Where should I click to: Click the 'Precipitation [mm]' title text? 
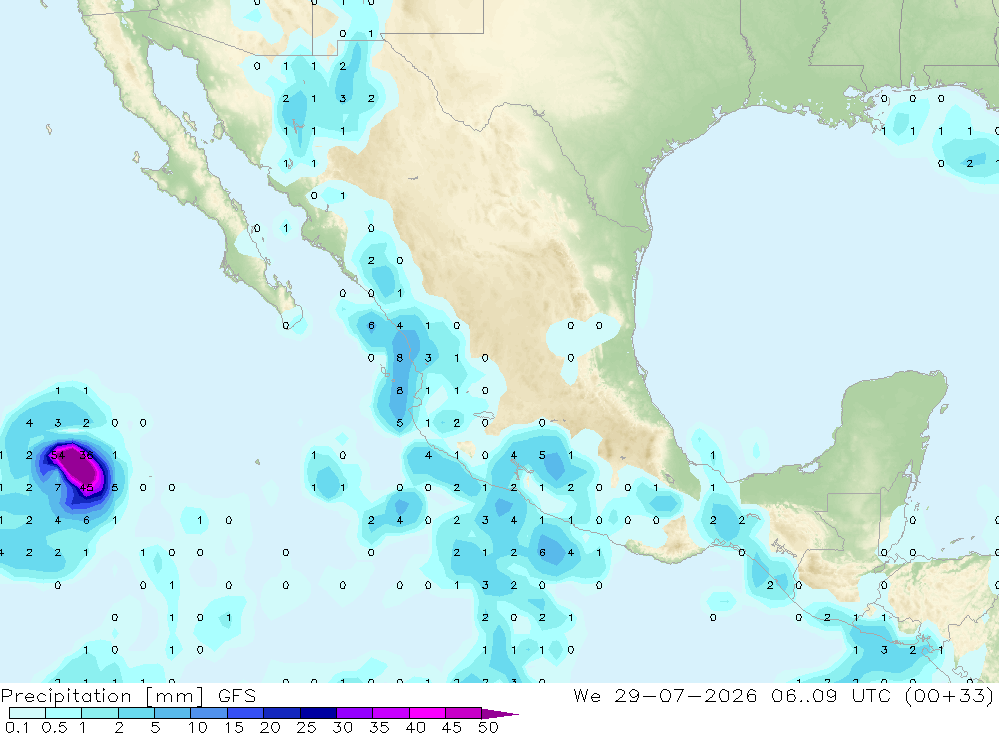pyautogui.click(x=102, y=696)
